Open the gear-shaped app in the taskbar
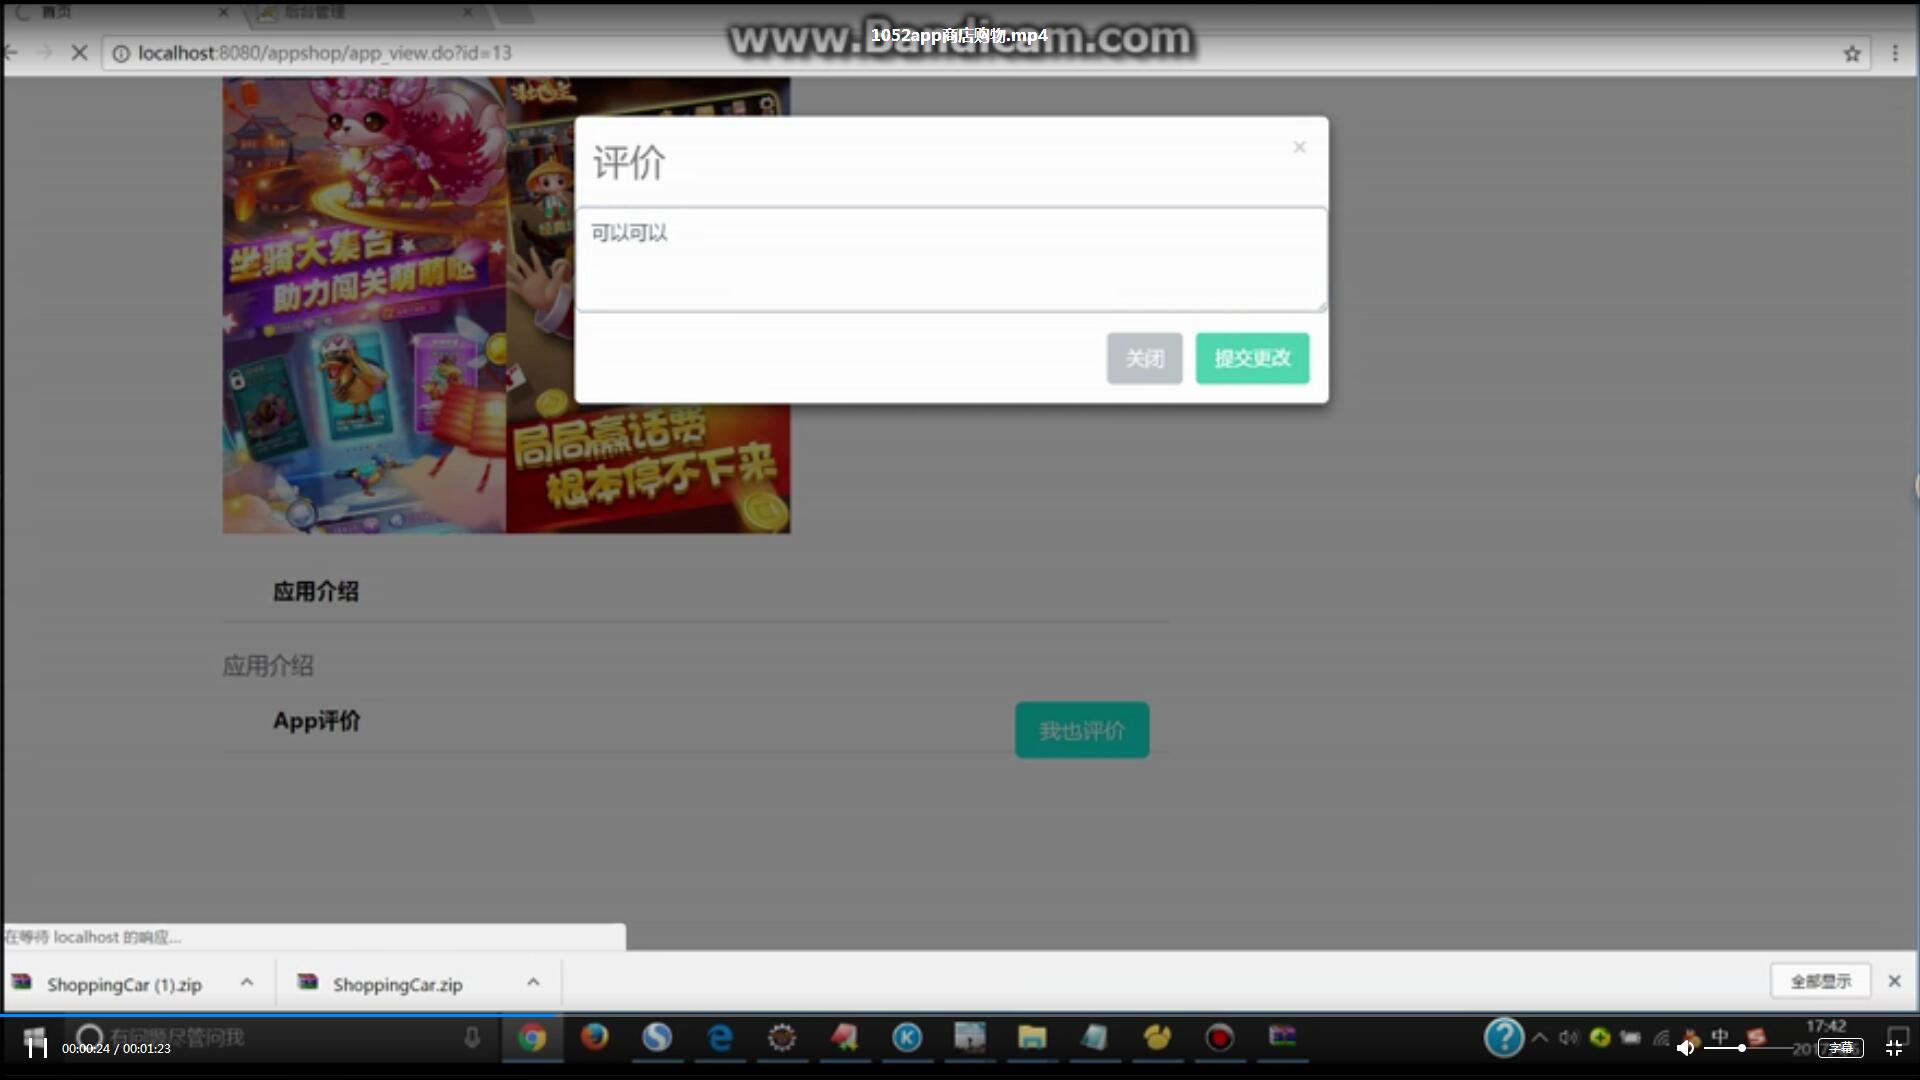Image resolution: width=1920 pixels, height=1080 pixels. [x=782, y=1038]
